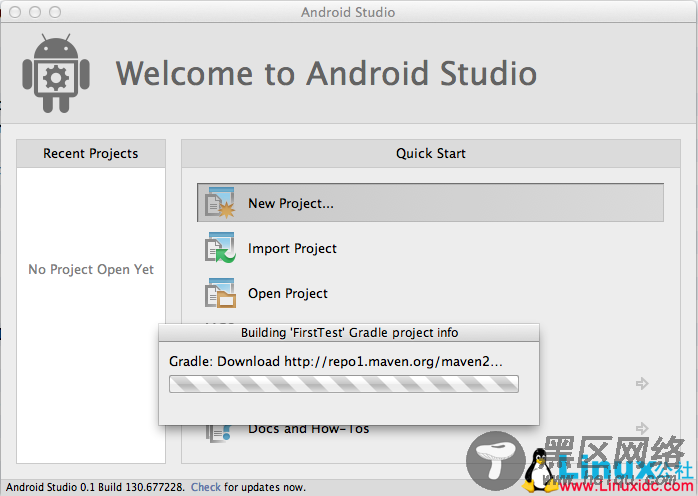Open Docs and How-Tos entry
This screenshot has height=496, width=698.
(x=308, y=429)
